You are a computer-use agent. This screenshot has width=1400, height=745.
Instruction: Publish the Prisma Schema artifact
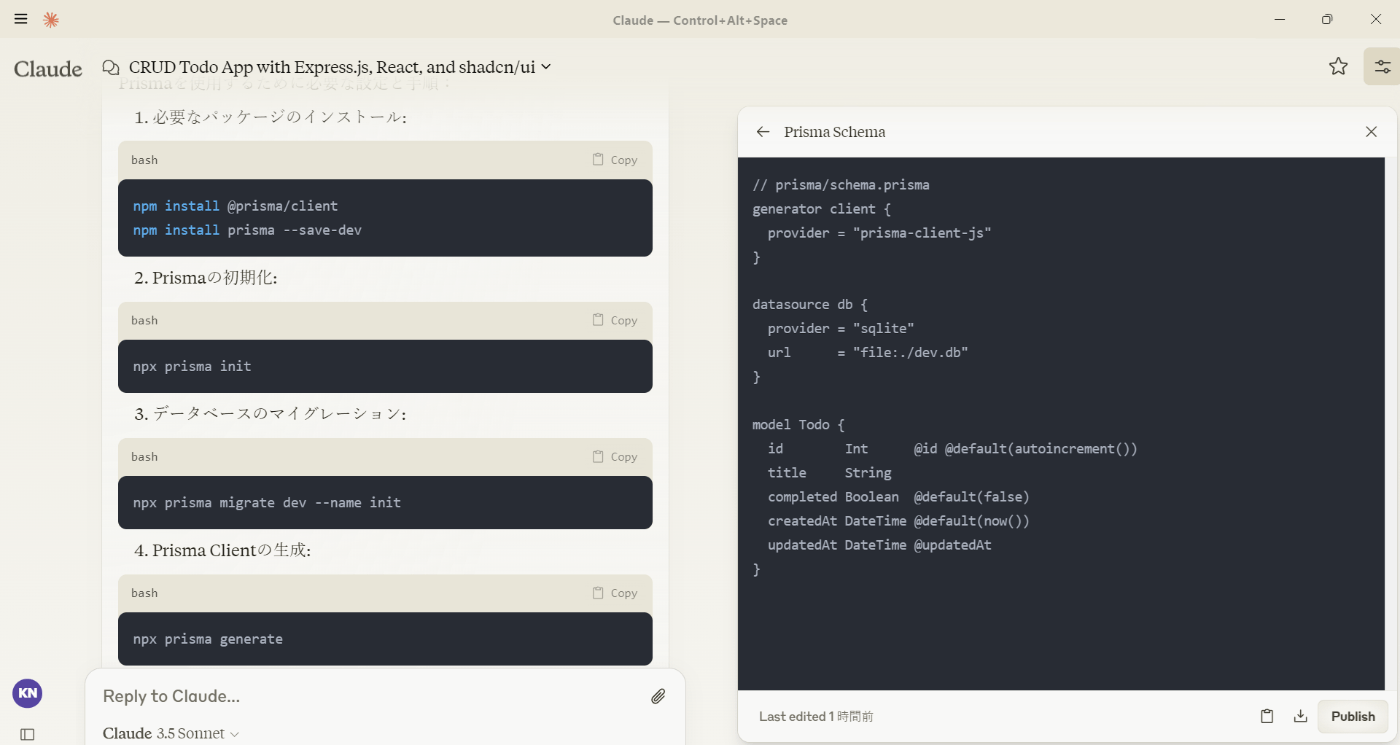pyautogui.click(x=1353, y=716)
